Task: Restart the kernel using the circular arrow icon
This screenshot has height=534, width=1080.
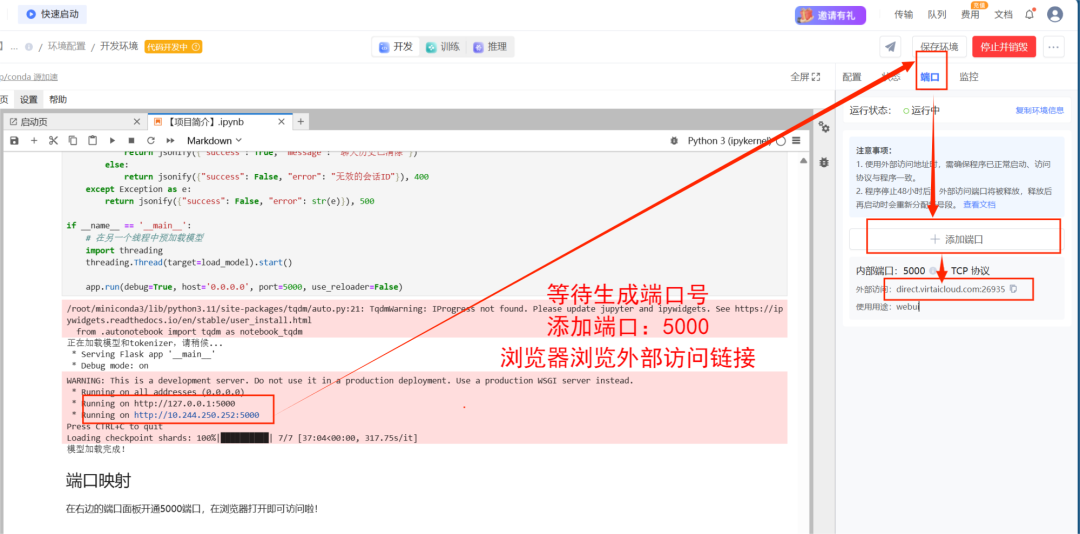Action: [x=151, y=141]
